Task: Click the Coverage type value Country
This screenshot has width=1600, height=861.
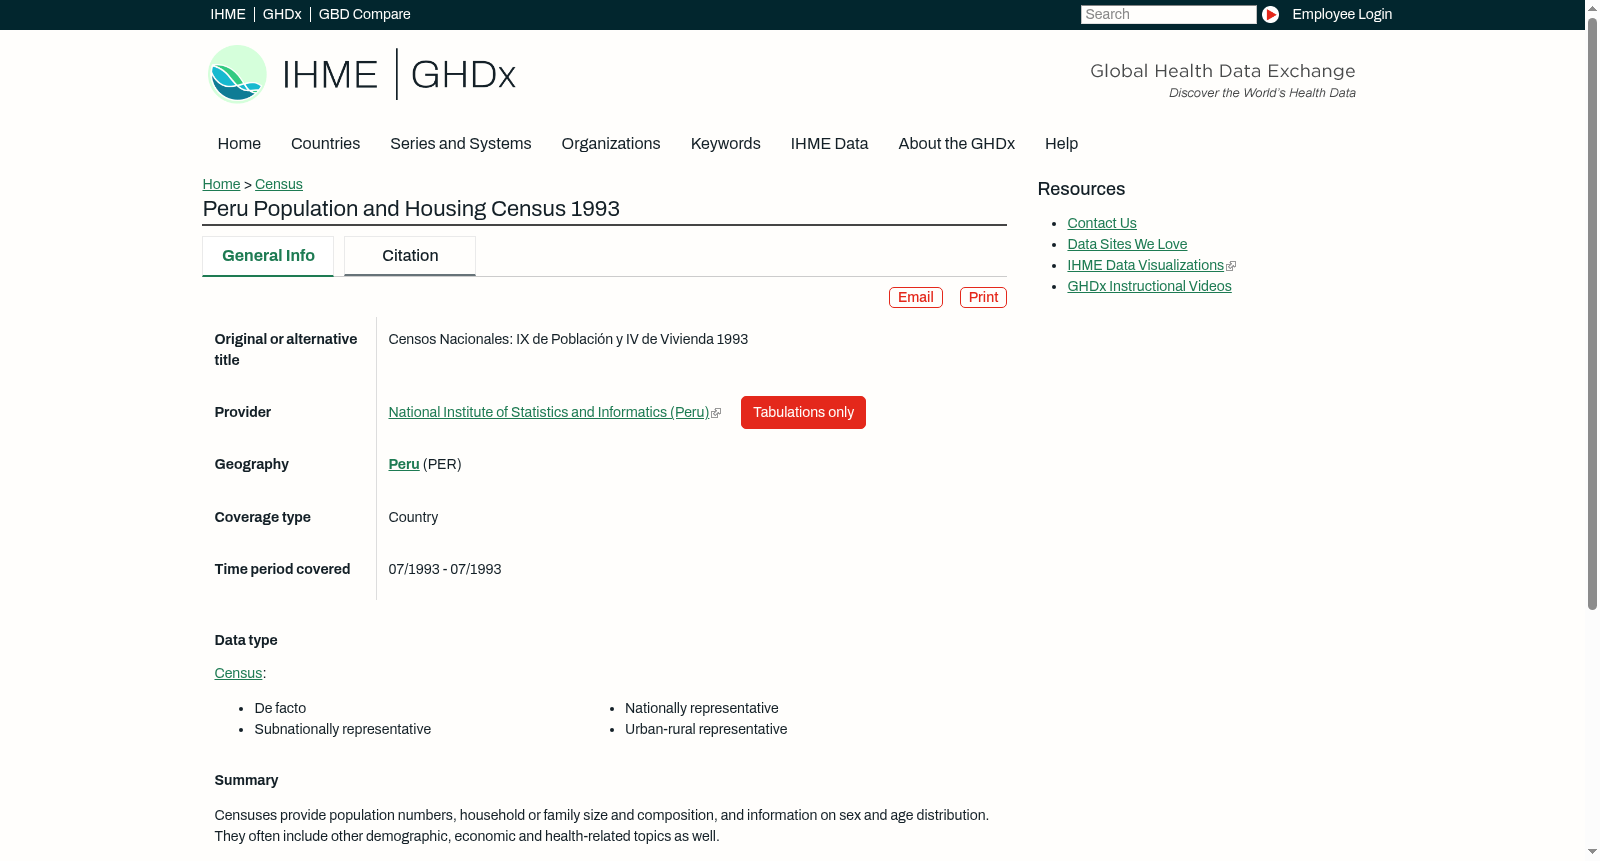Action: tap(413, 517)
